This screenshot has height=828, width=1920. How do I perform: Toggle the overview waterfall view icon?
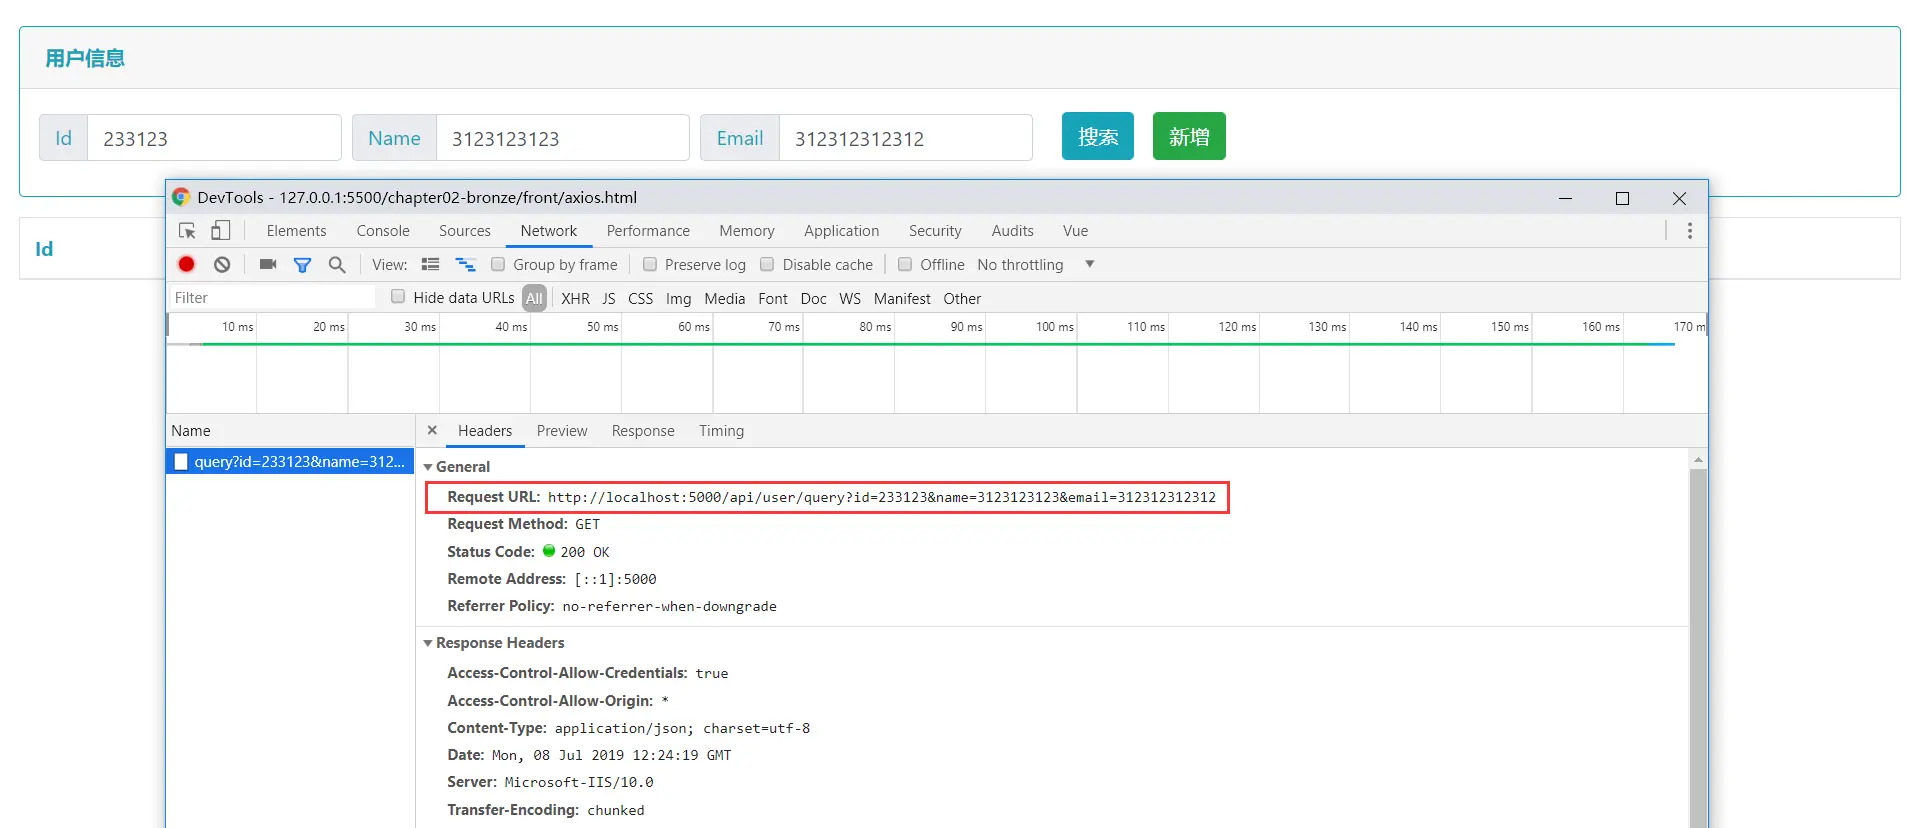pyautogui.click(x=466, y=264)
